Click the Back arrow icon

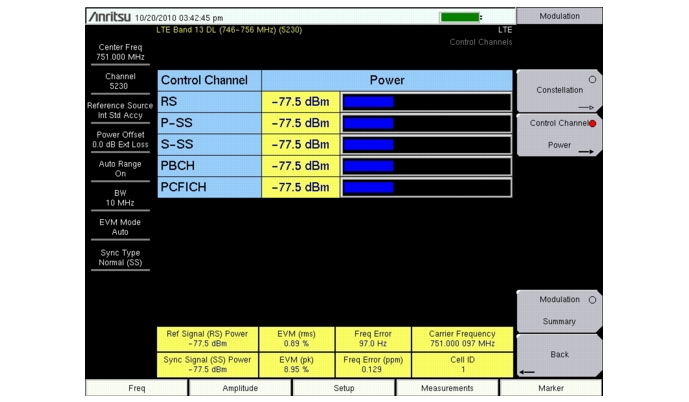click(526, 372)
